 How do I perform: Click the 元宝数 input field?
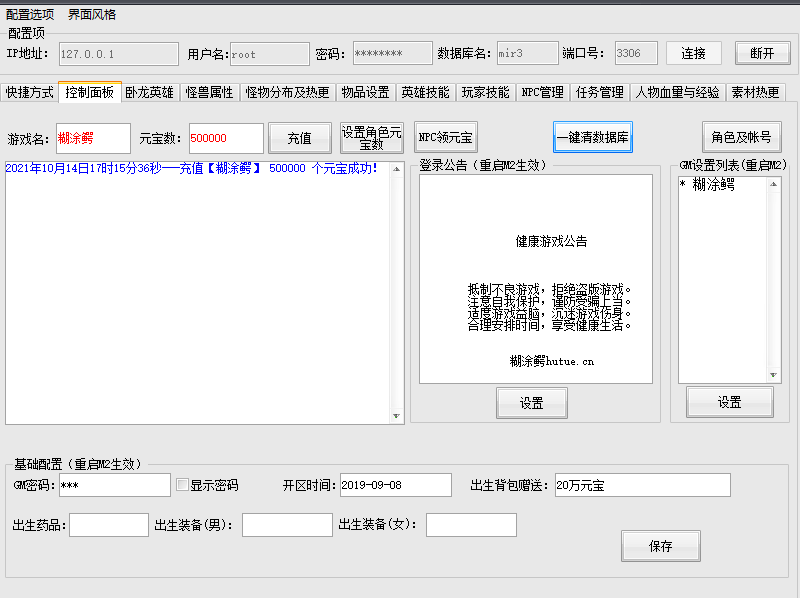(x=226, y=138)
